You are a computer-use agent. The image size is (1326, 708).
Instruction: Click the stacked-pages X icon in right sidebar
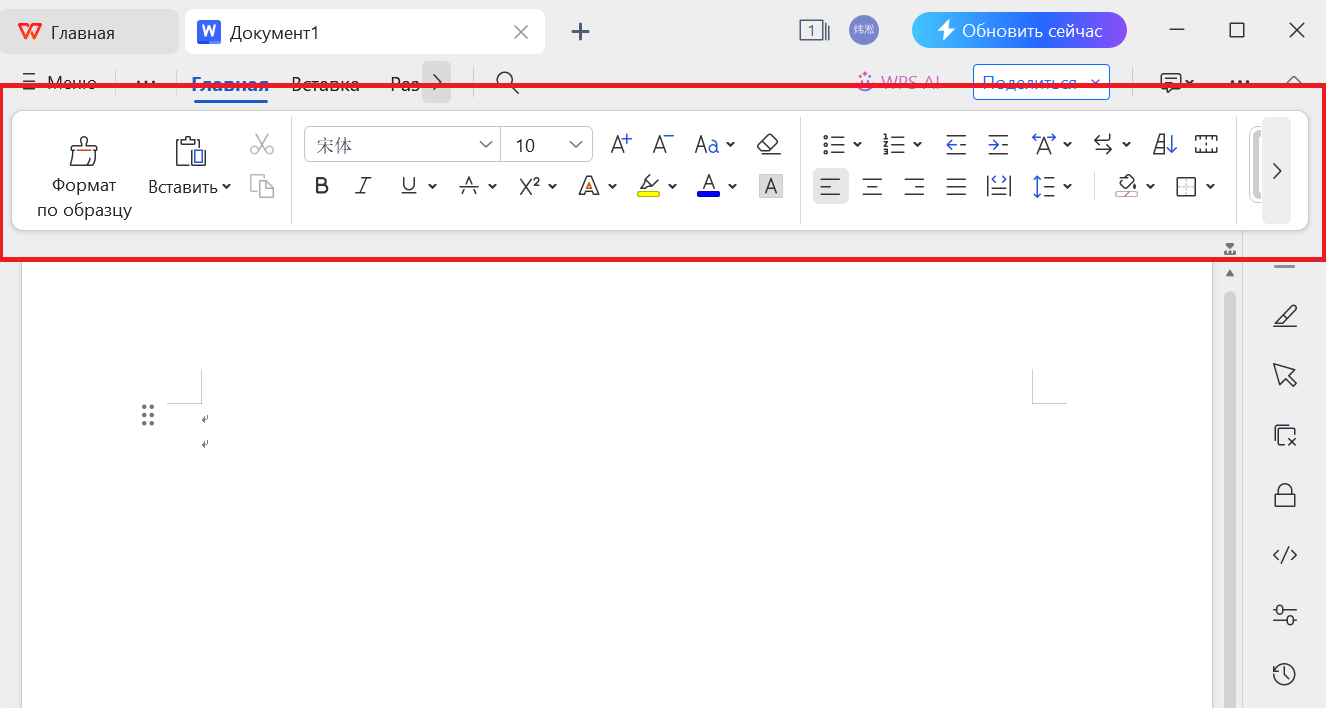(x=1285, y=435)
